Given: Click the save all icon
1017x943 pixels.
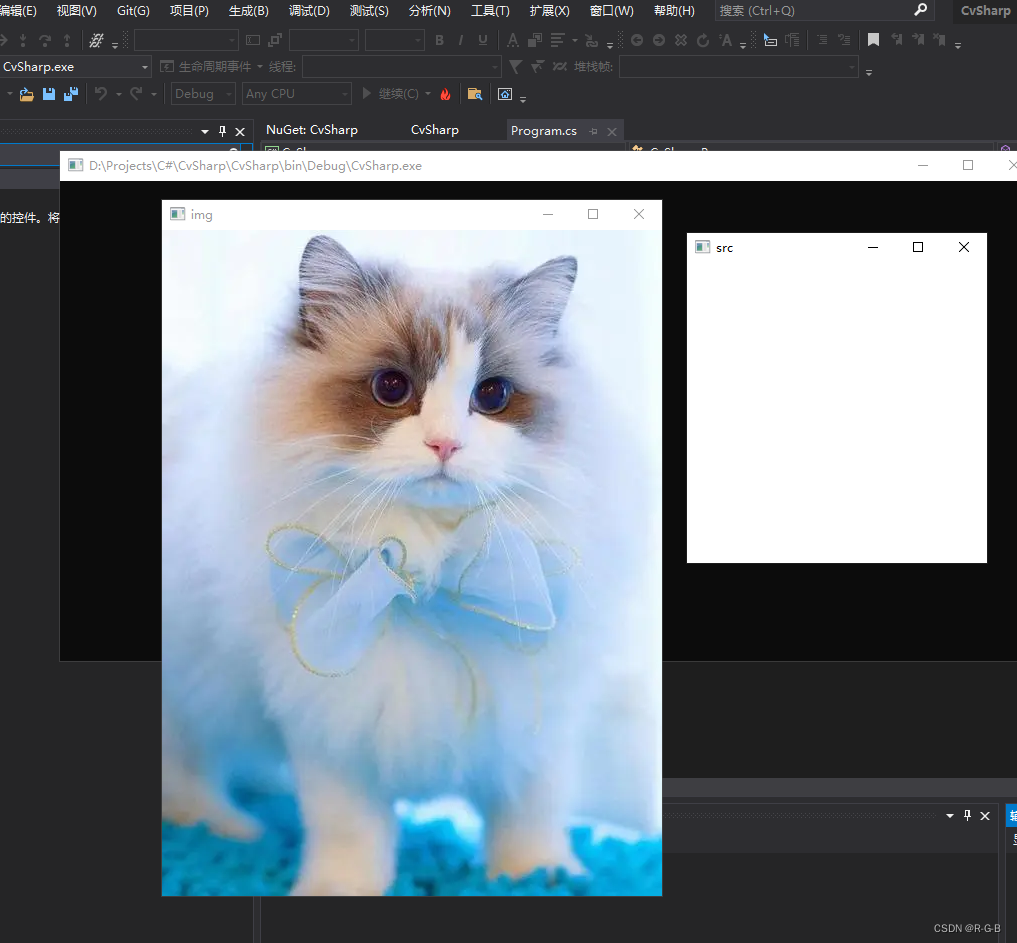Looking at the screenshot, I should 71,94.
